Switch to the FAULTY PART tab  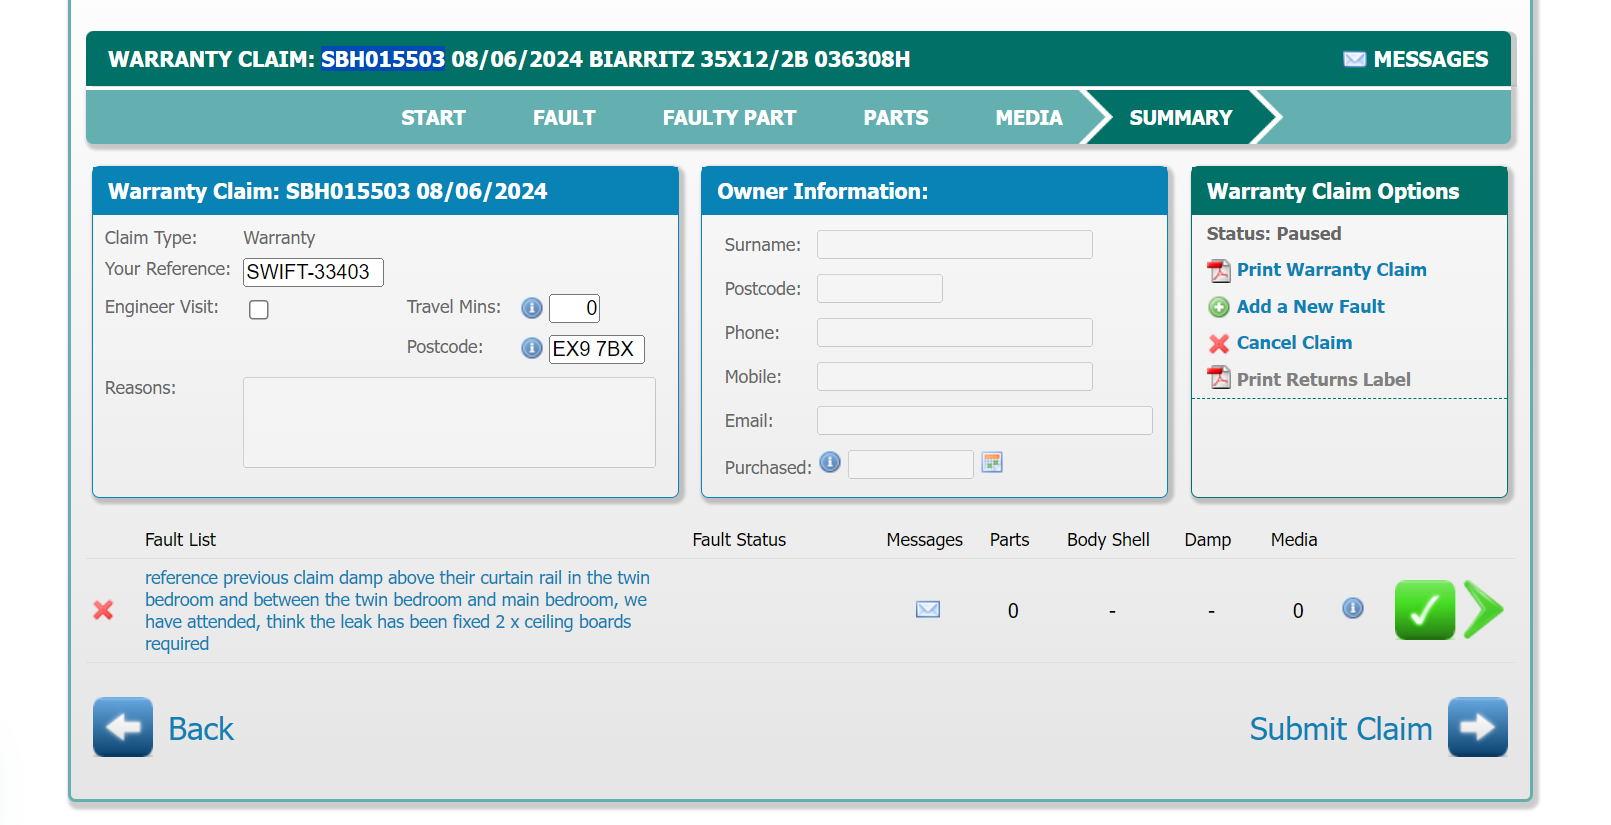click(729, 118)
